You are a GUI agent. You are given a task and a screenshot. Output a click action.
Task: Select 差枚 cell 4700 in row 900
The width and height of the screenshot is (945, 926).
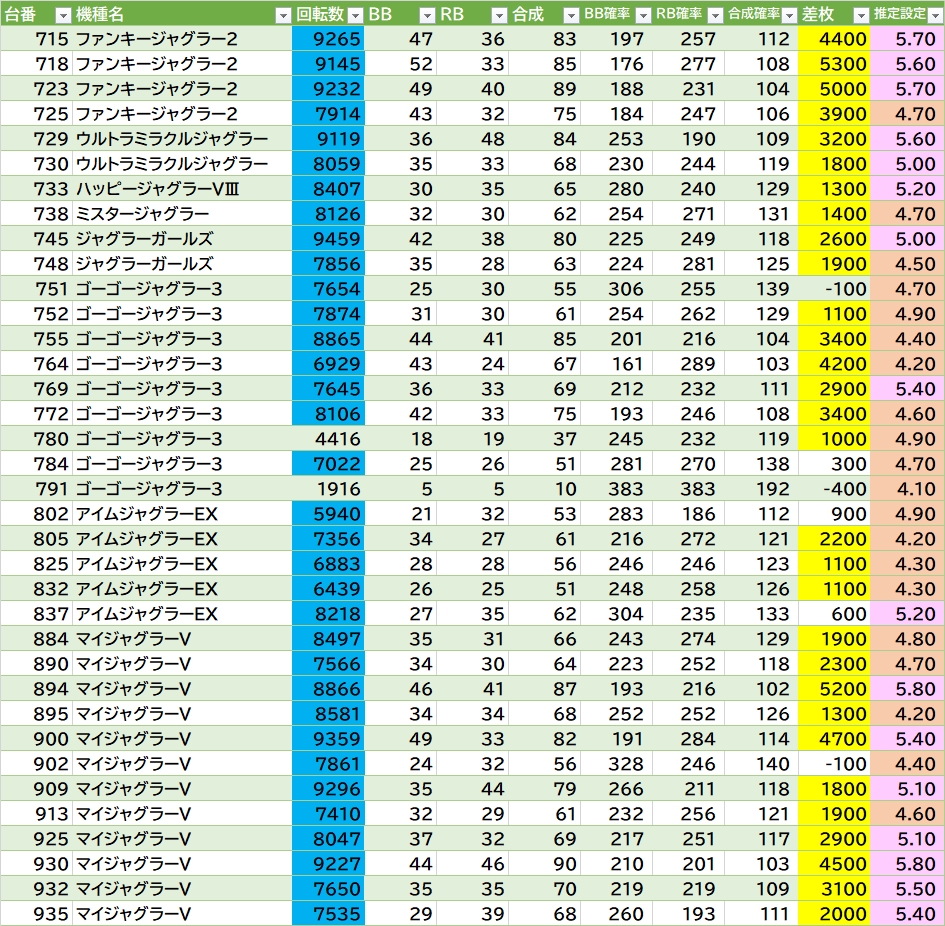(834, 740)
